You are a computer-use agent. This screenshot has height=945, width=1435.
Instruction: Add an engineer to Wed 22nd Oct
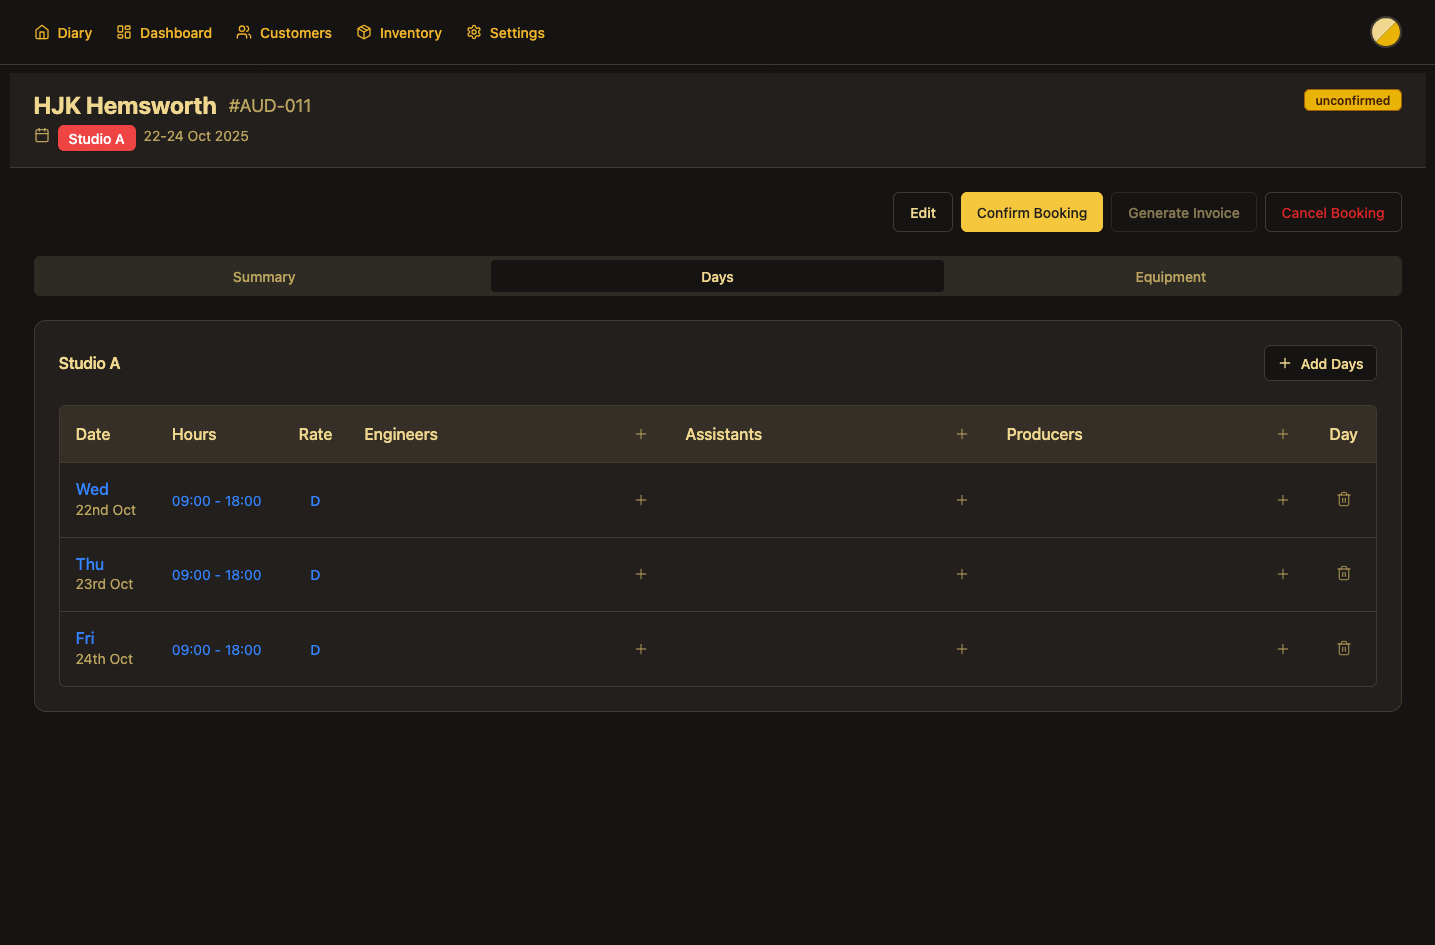[640, 500]
